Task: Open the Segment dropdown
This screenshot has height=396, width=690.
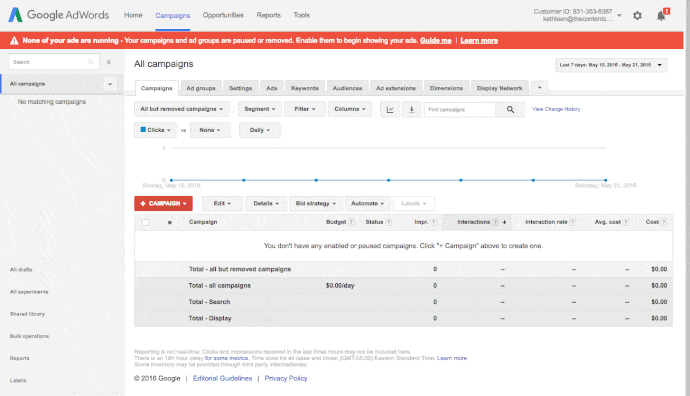Action: pos(260,109)
